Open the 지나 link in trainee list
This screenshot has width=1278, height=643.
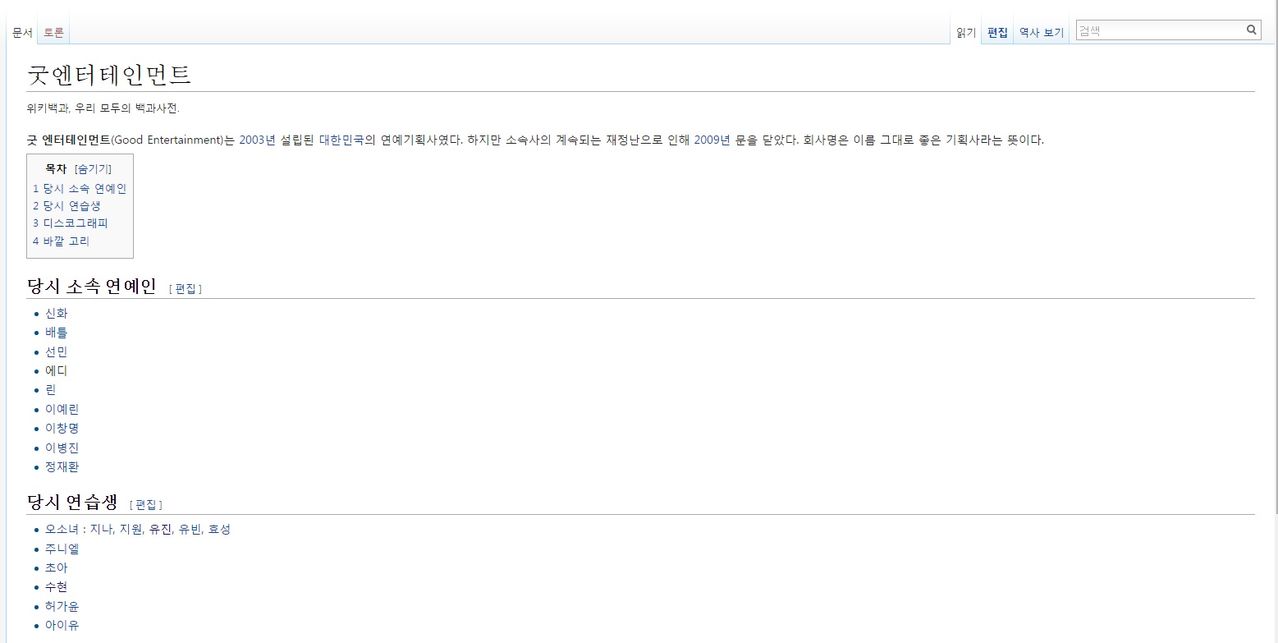pyautogui.click(x=101, y=529)
